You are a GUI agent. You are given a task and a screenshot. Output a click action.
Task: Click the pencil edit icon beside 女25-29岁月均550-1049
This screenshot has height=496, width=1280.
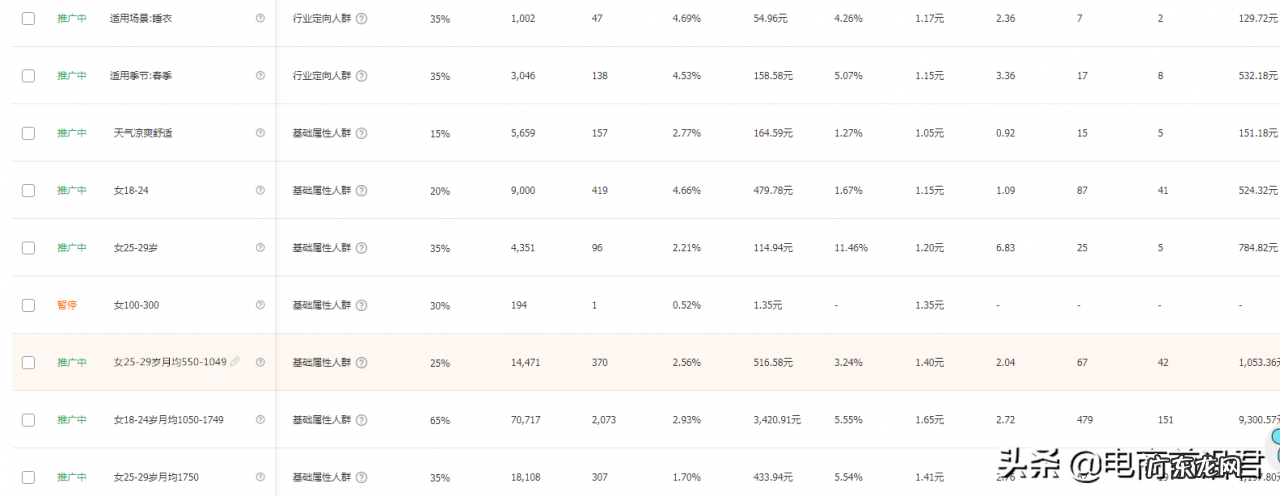click(236, 362)
